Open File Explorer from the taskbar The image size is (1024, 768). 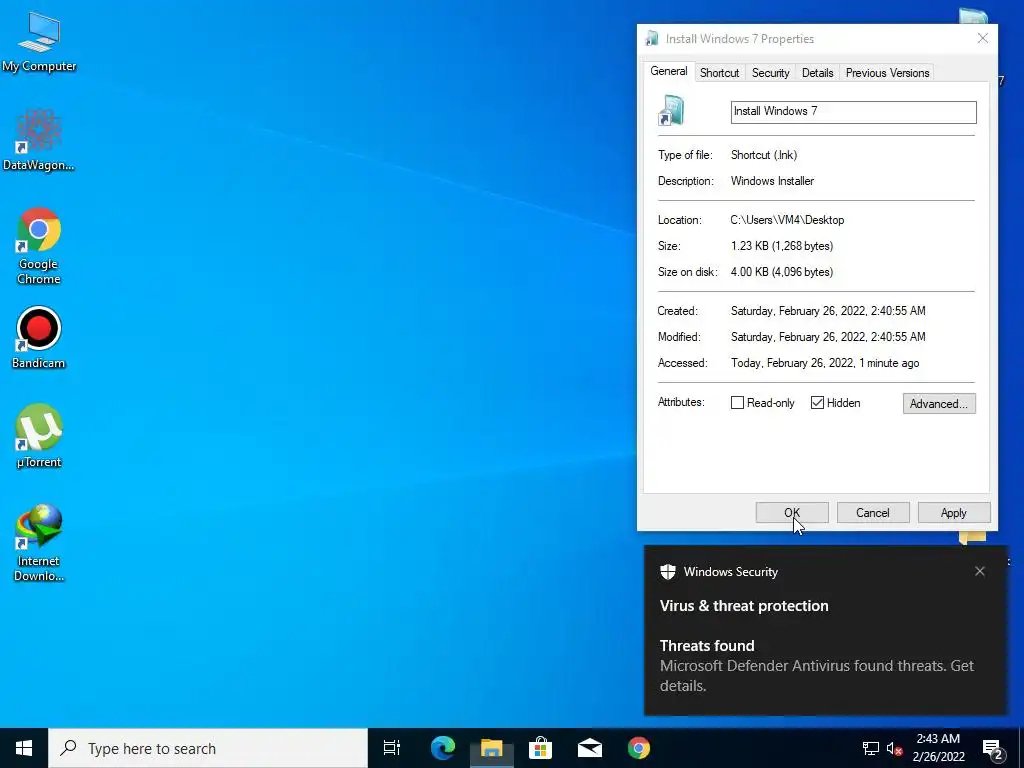point(491,748)
